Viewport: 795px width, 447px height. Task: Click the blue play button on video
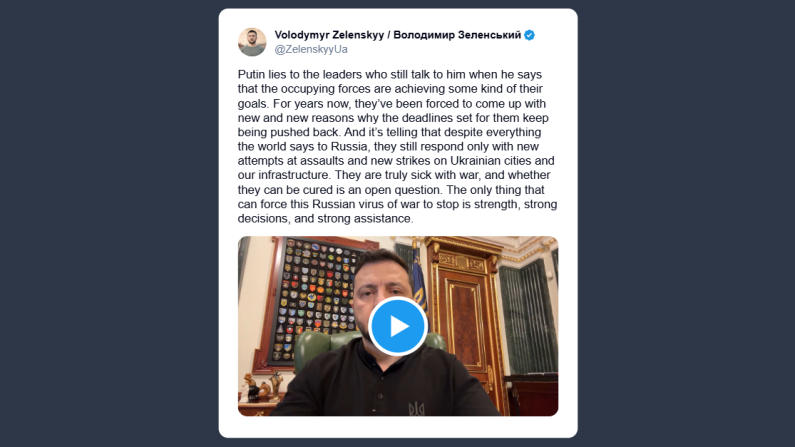tap(398, 326)
